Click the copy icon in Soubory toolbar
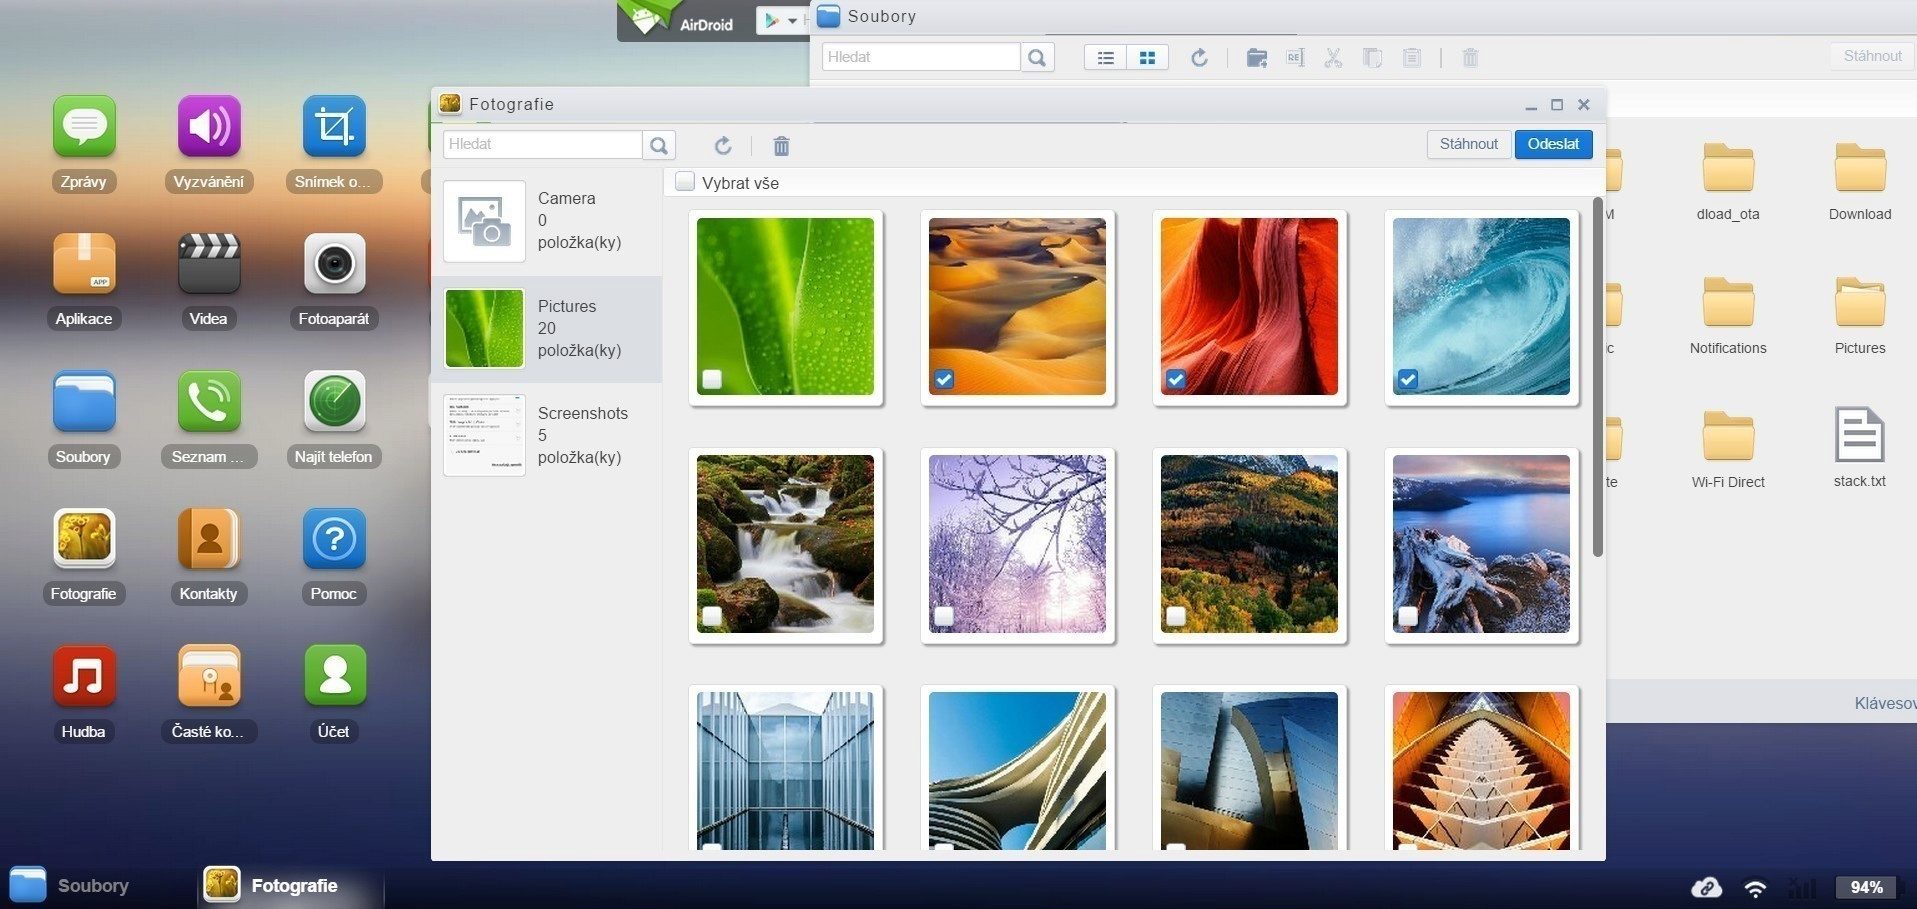The image size is (1917, 909). pos(1372,58)
